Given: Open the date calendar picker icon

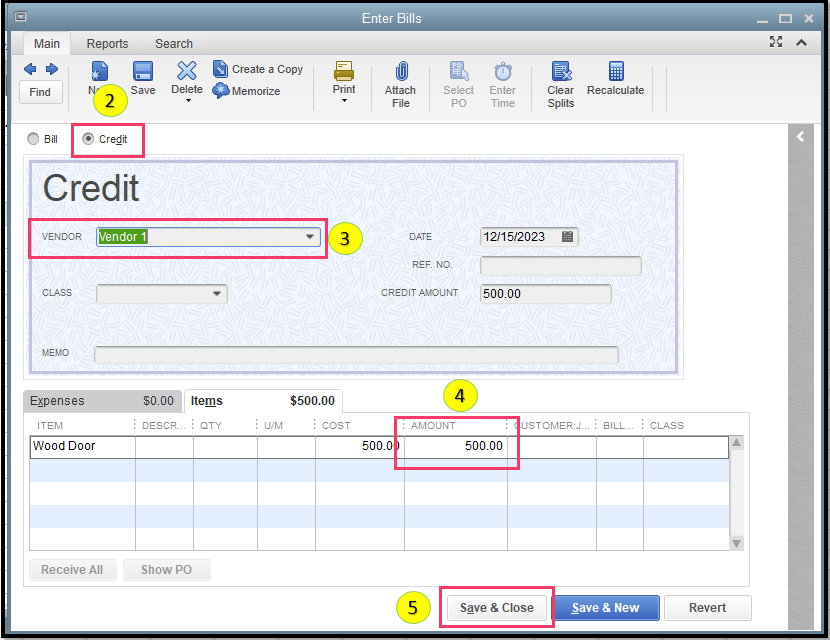Looking at the screenshot, I should (567, 237).
